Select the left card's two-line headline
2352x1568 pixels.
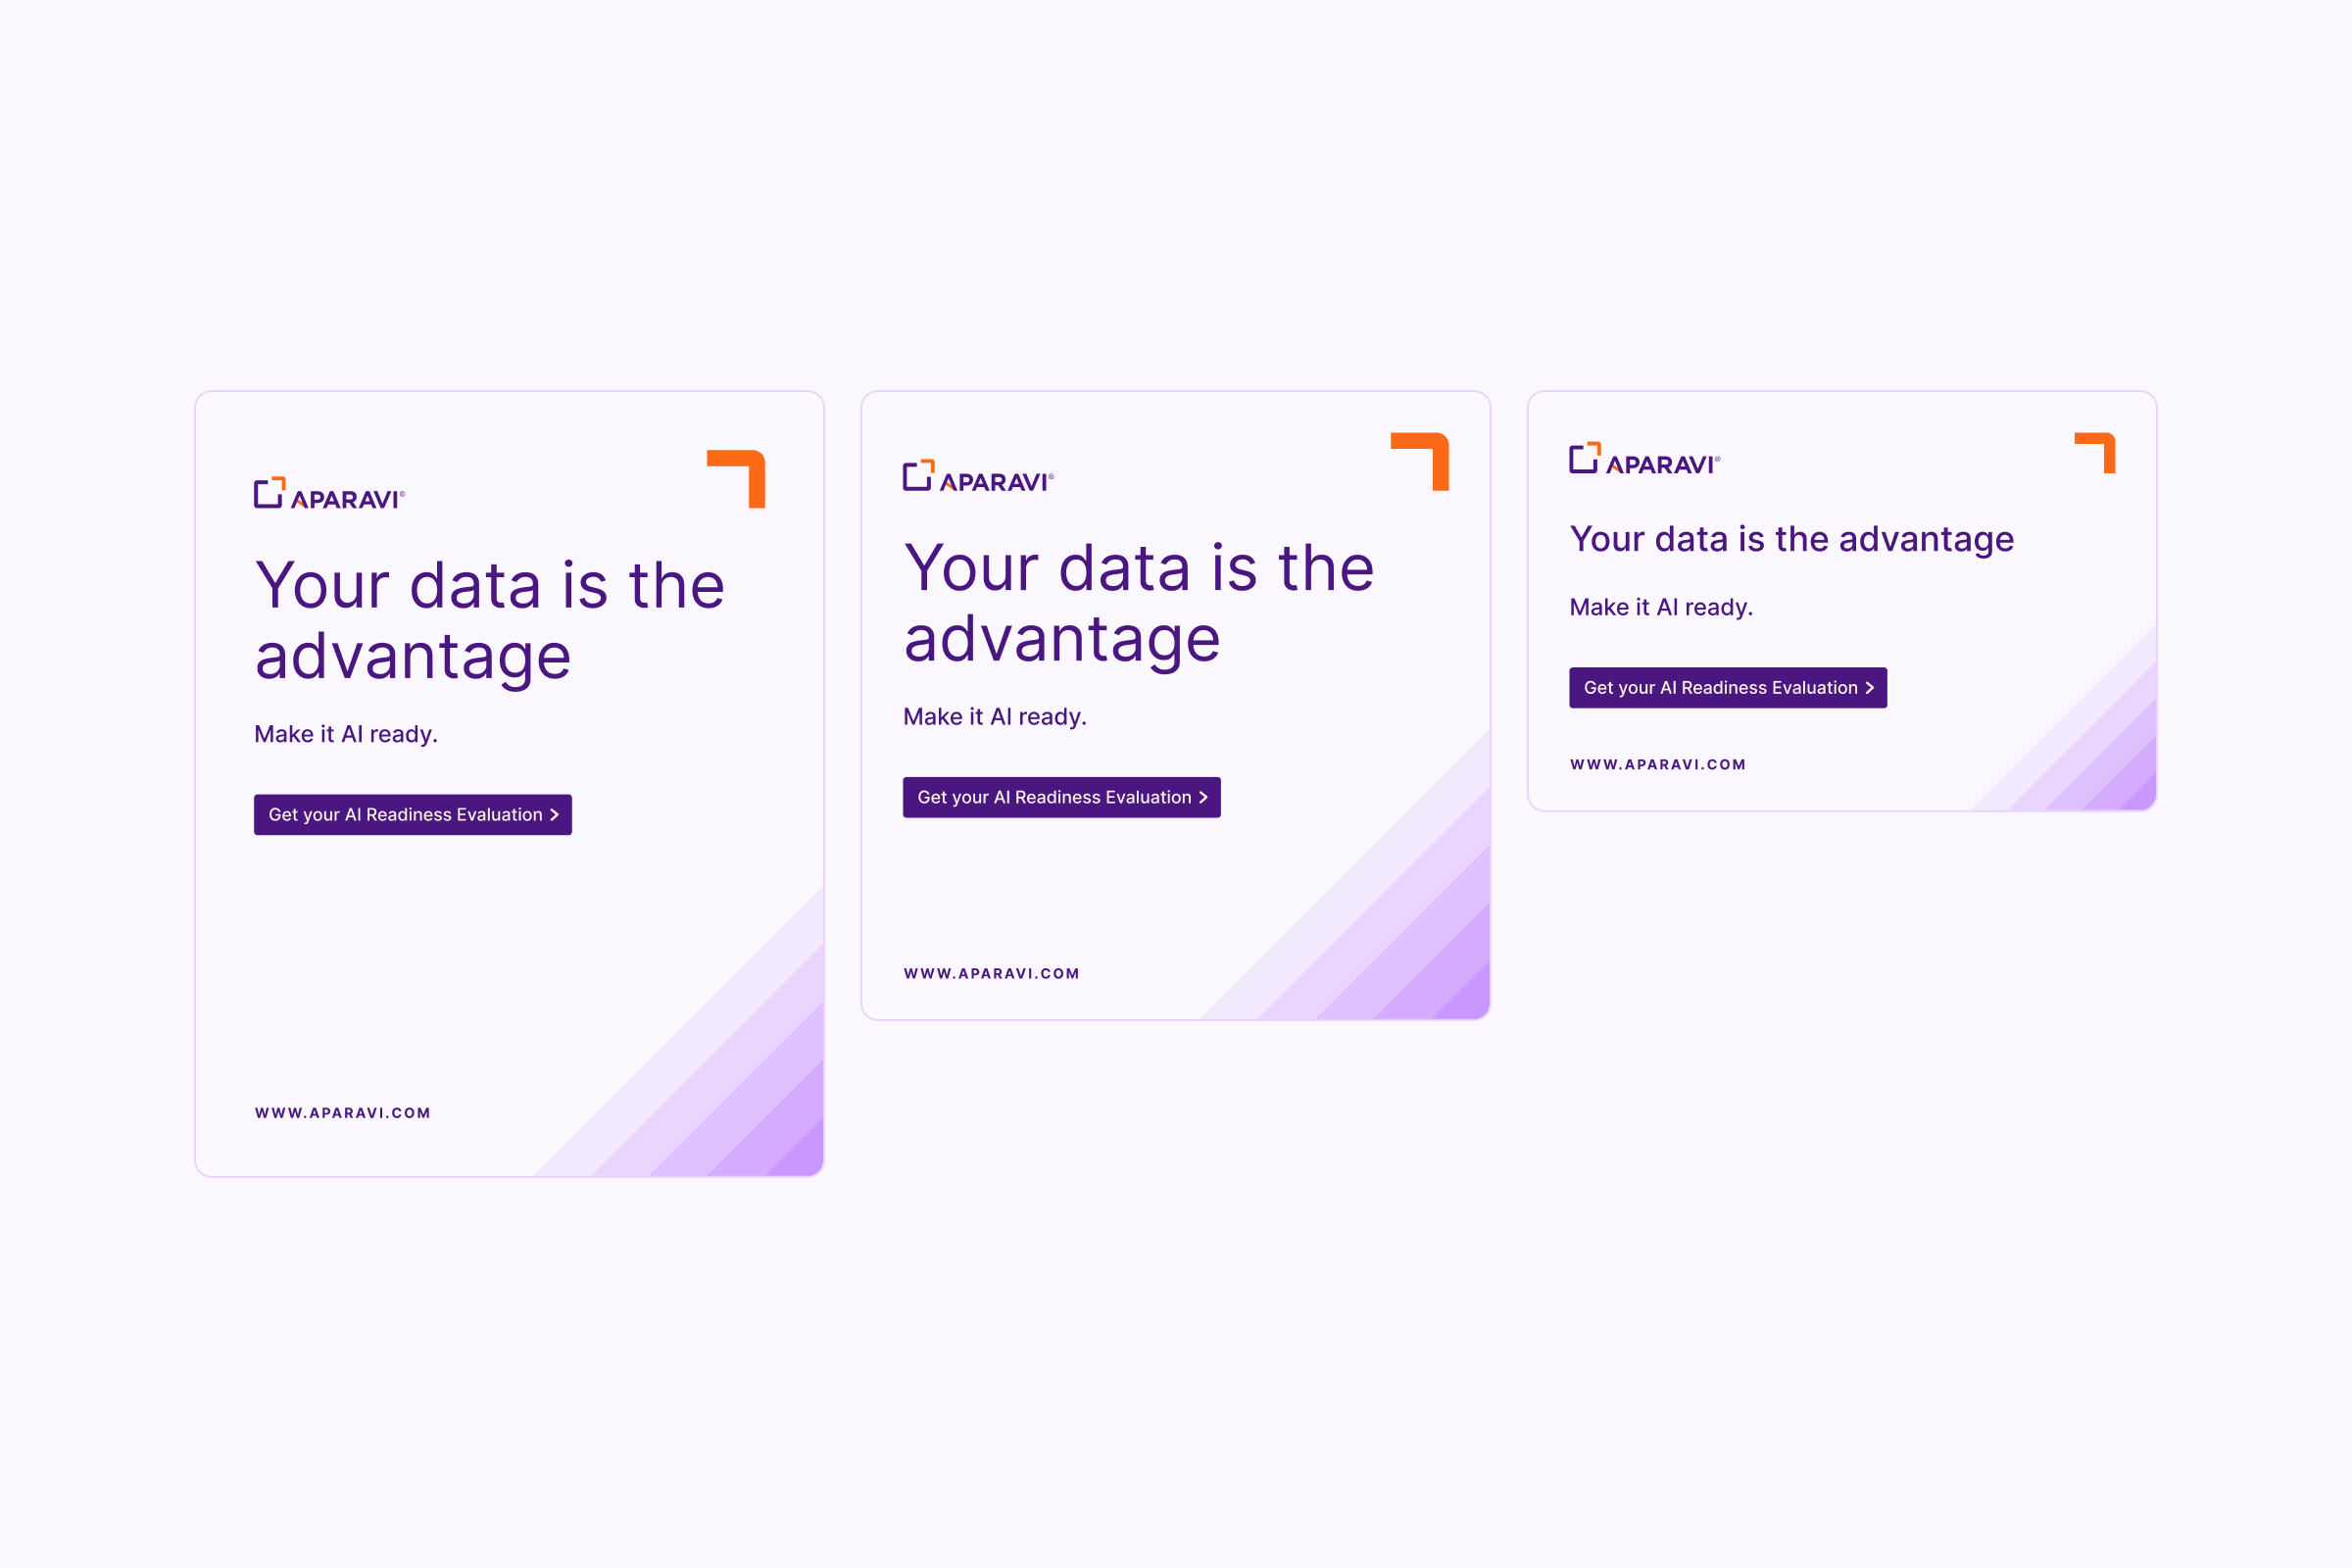pyautogui.click(x=490, y=622)
